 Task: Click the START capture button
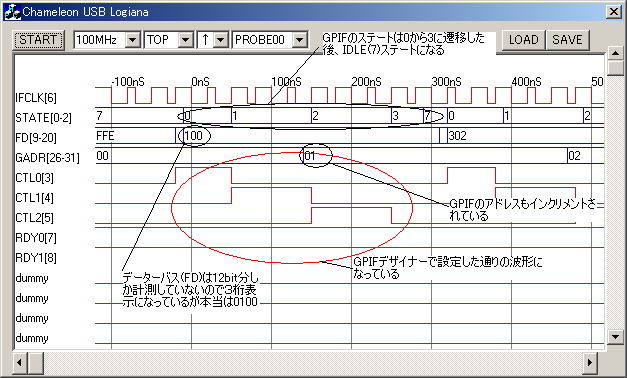pyautogui.click(x=38, y=40)
